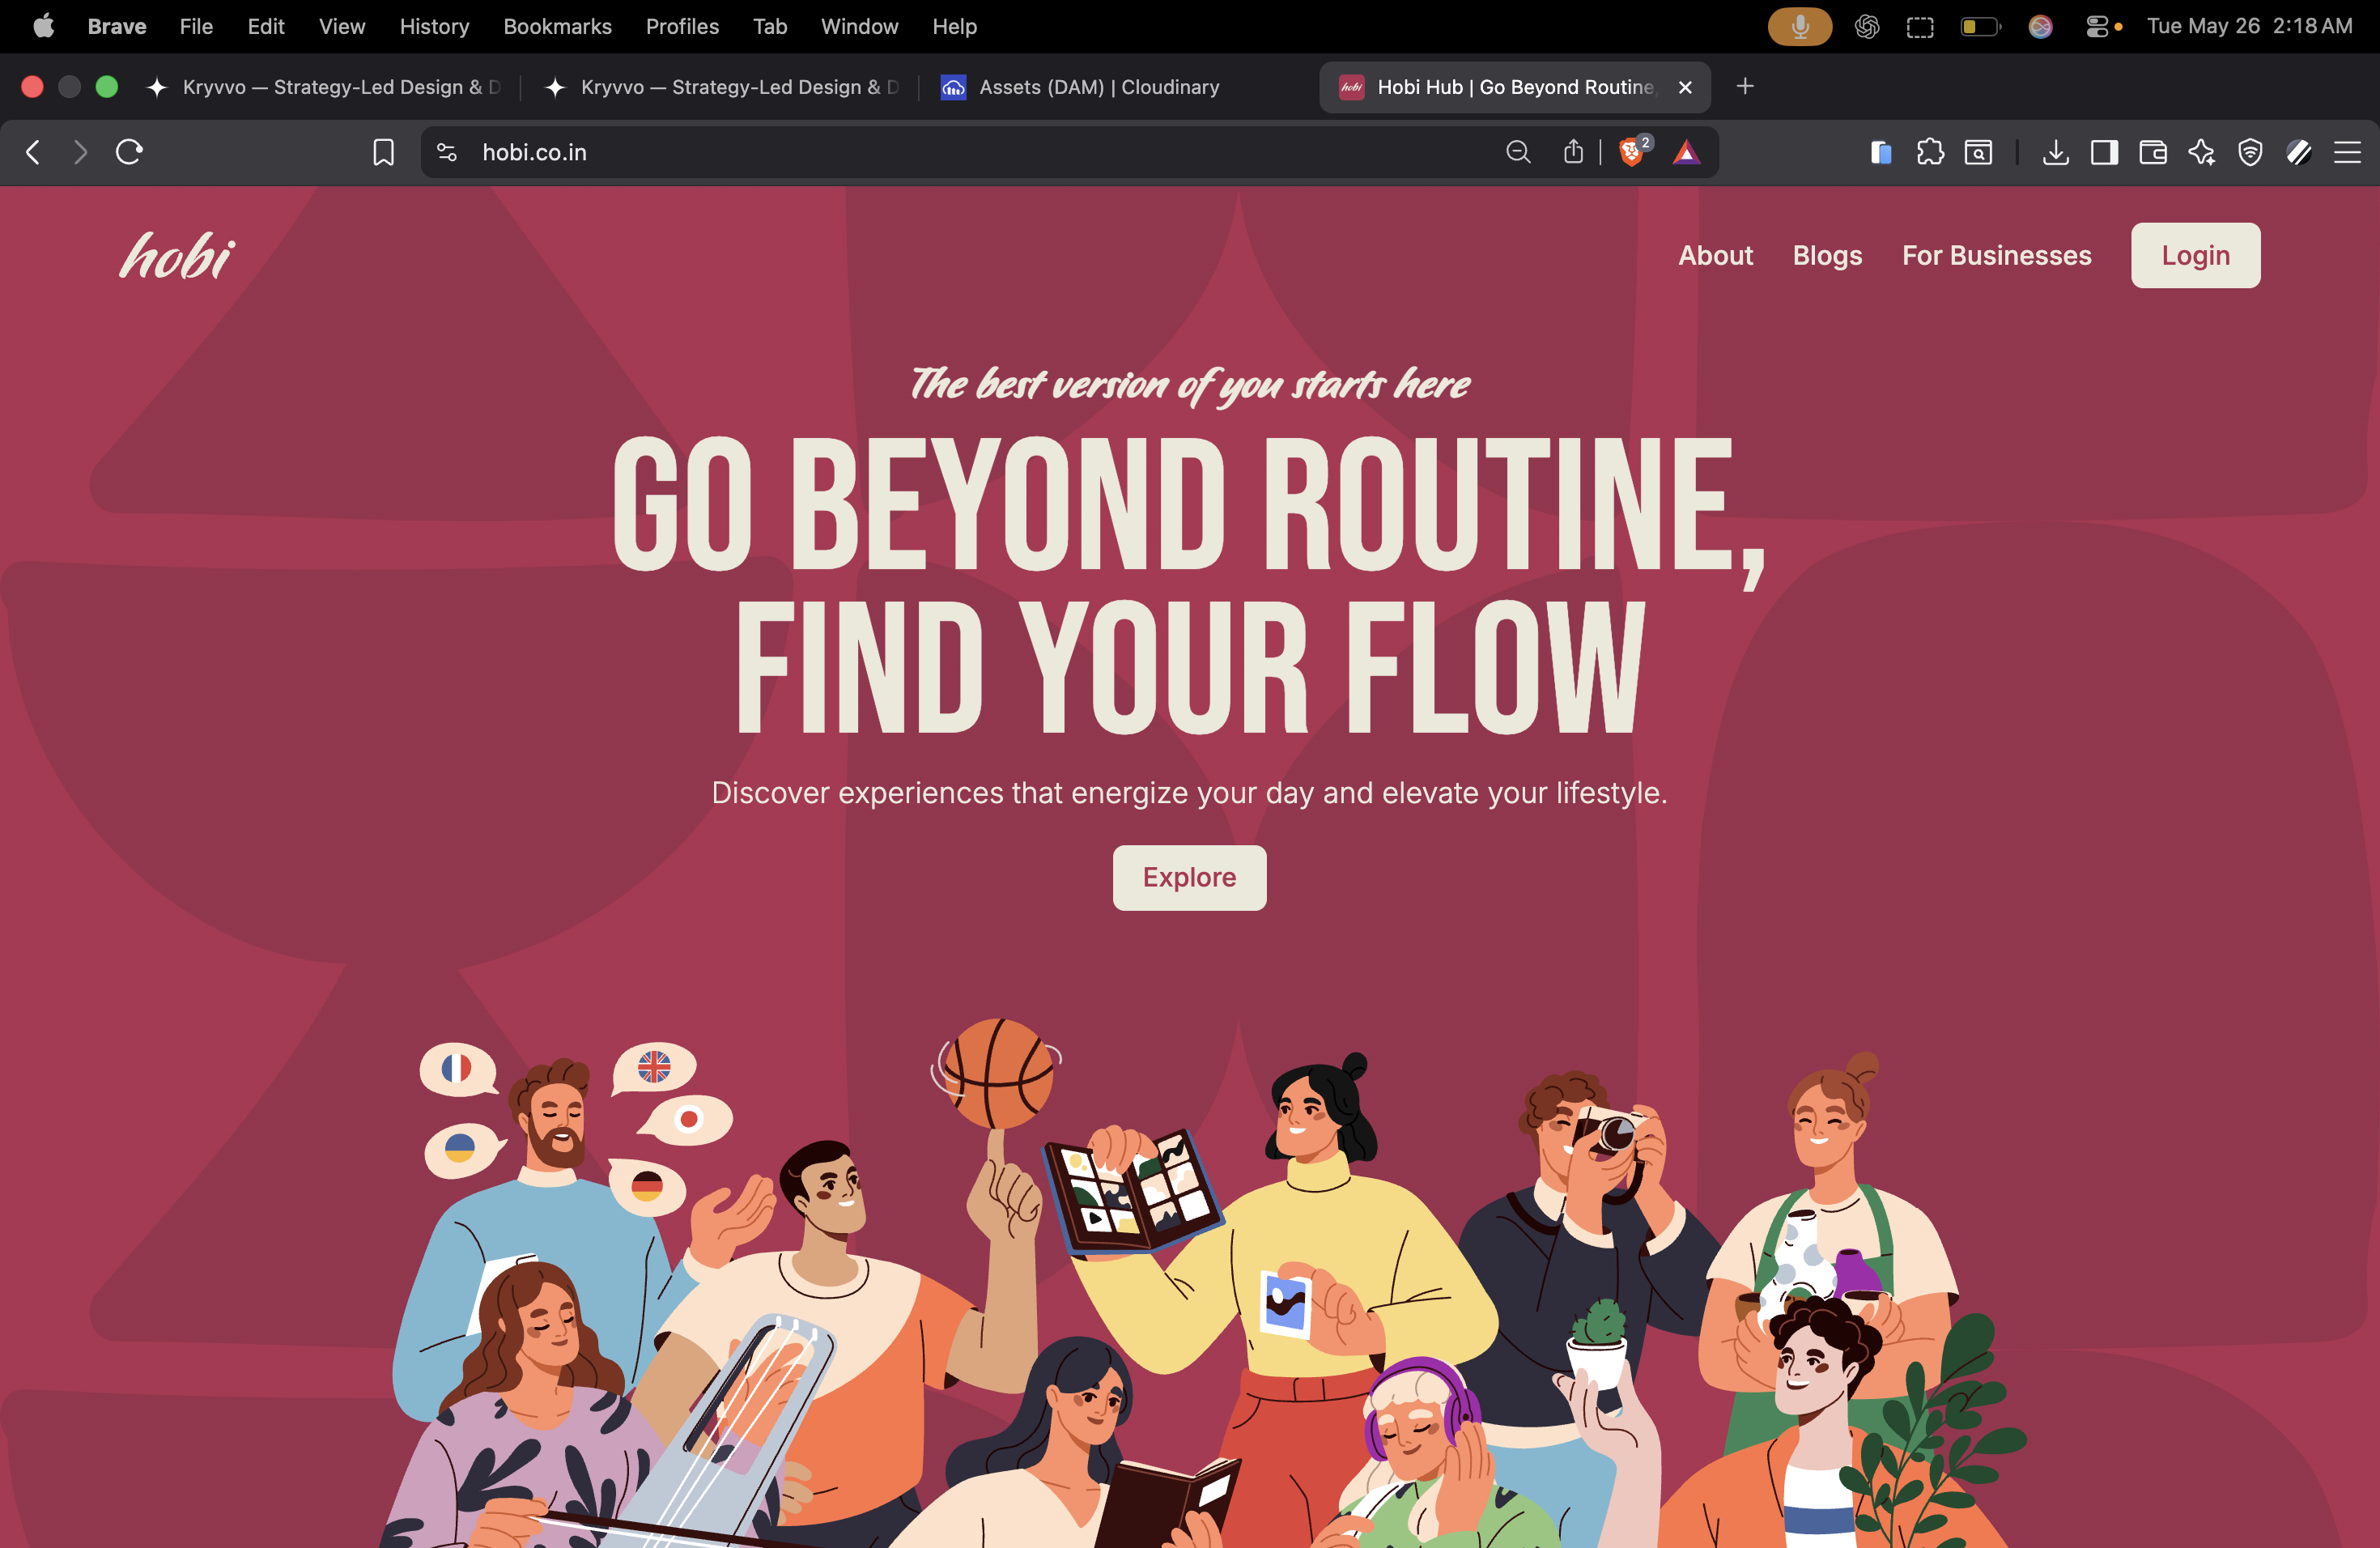The height and width of the screenshot is (1548, 2380).
Task: Open Control Center in the menu bar
Action: pos(2098,26)
